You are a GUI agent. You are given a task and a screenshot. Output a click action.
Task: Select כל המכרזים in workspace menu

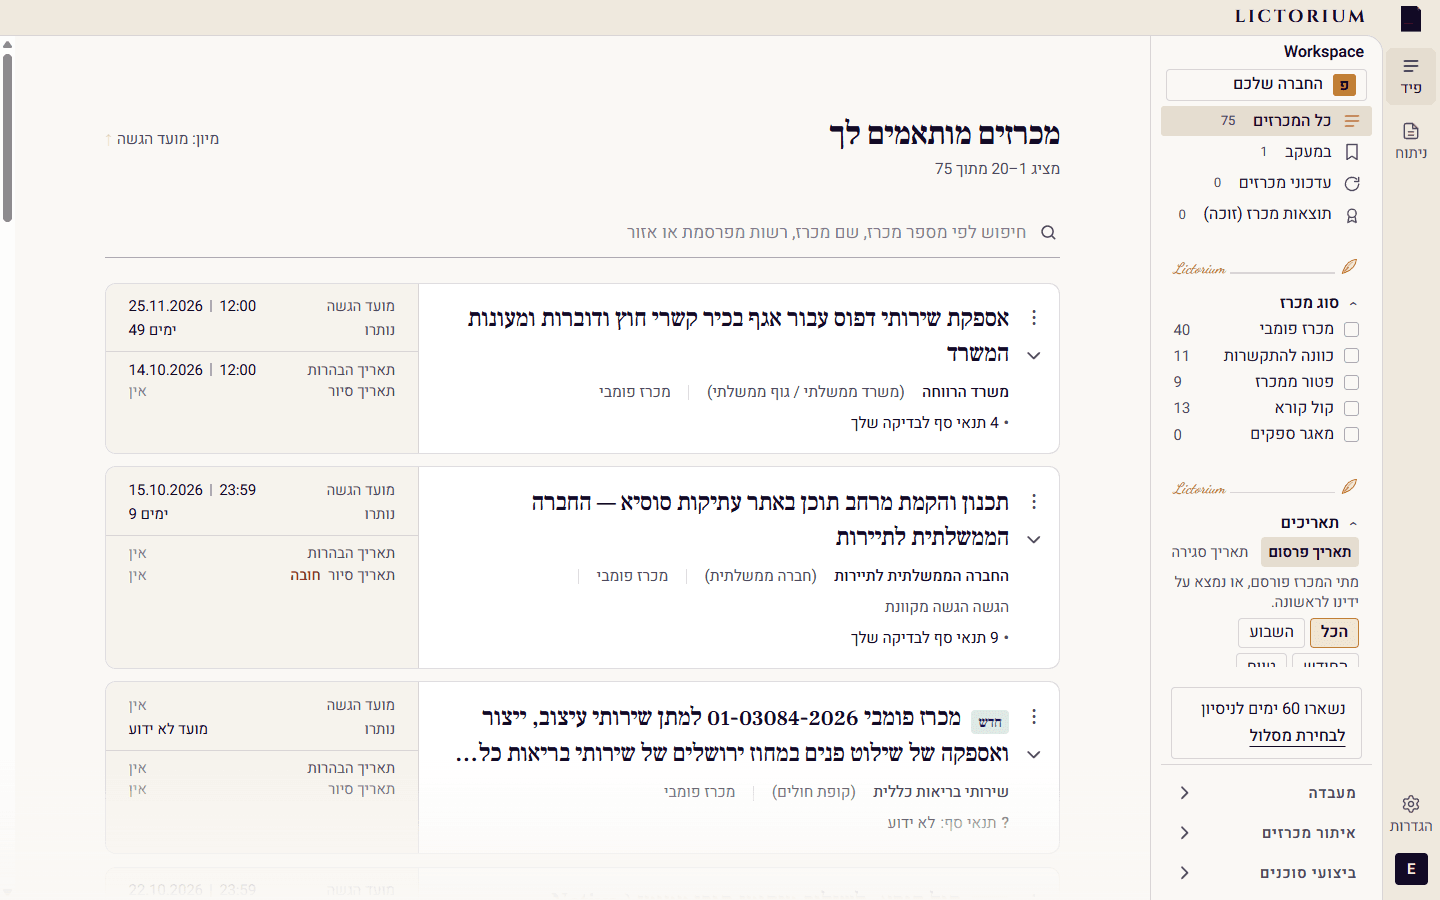click(1266, 121)
